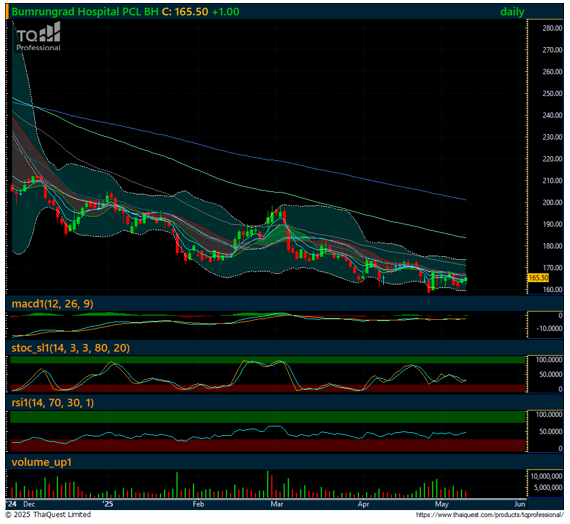The image size is (570, 524).
Task: Click the 50.0000 label on stochastic axis
Action: tap(551, 375)
